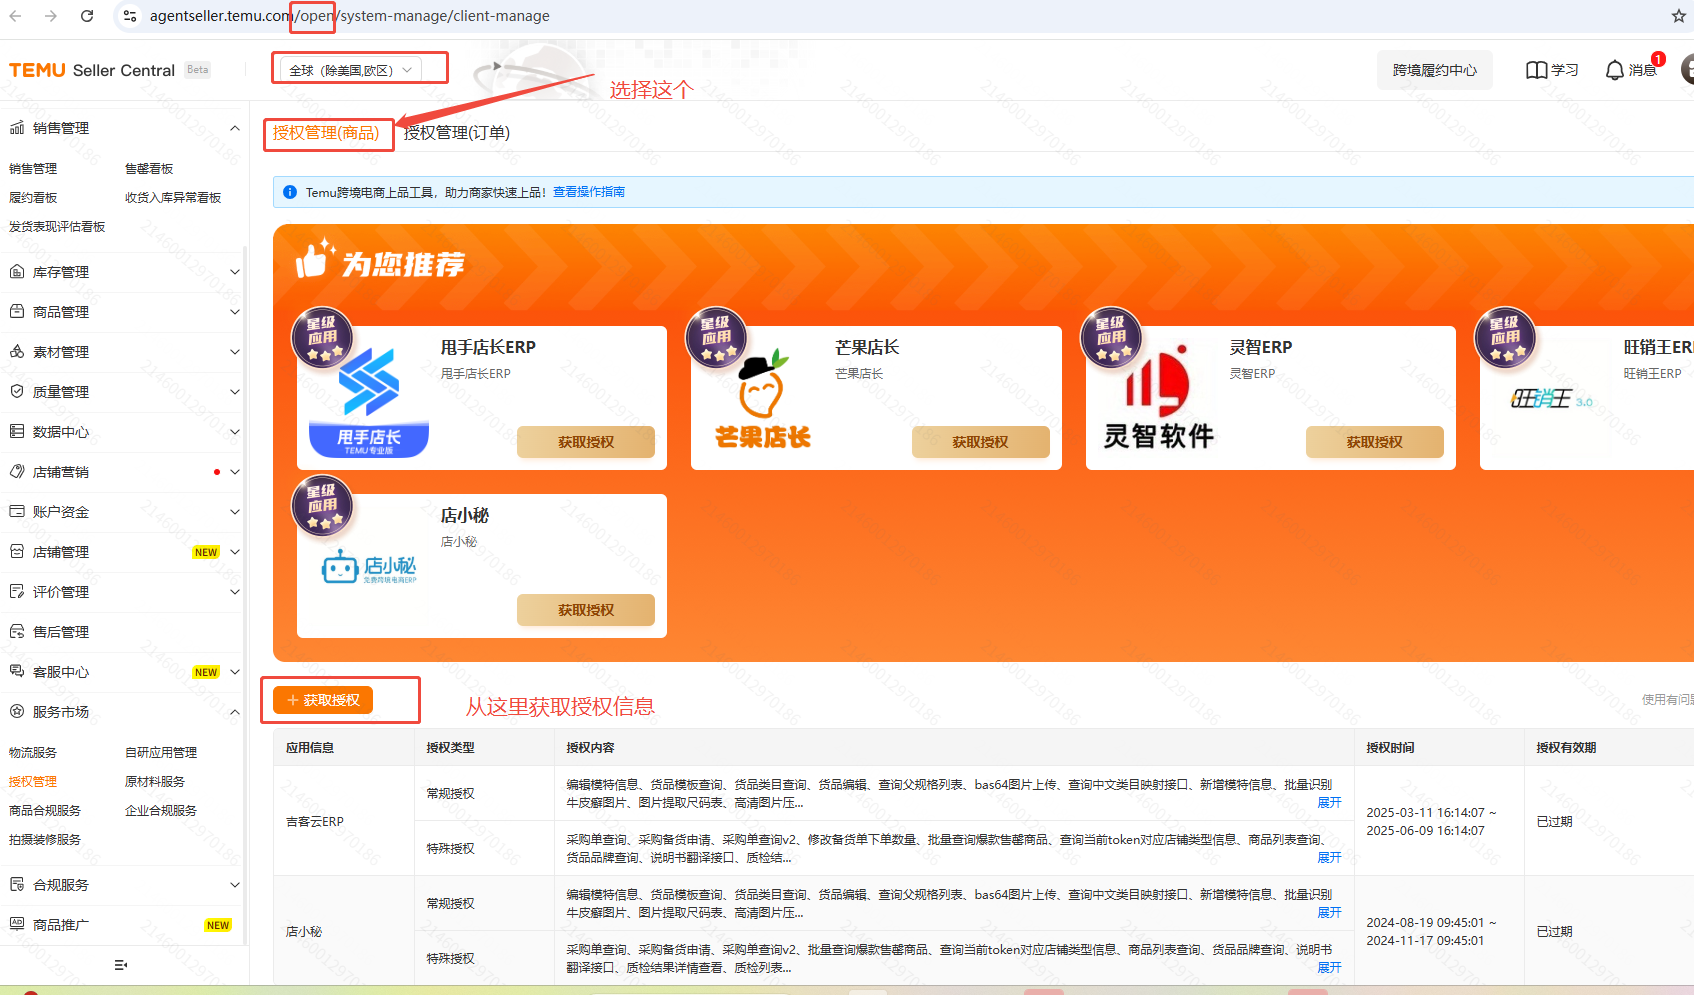Screen dimensions: 1694x995
Task: Click the 甩手店长ERP app logo
Action: (369, 400)
